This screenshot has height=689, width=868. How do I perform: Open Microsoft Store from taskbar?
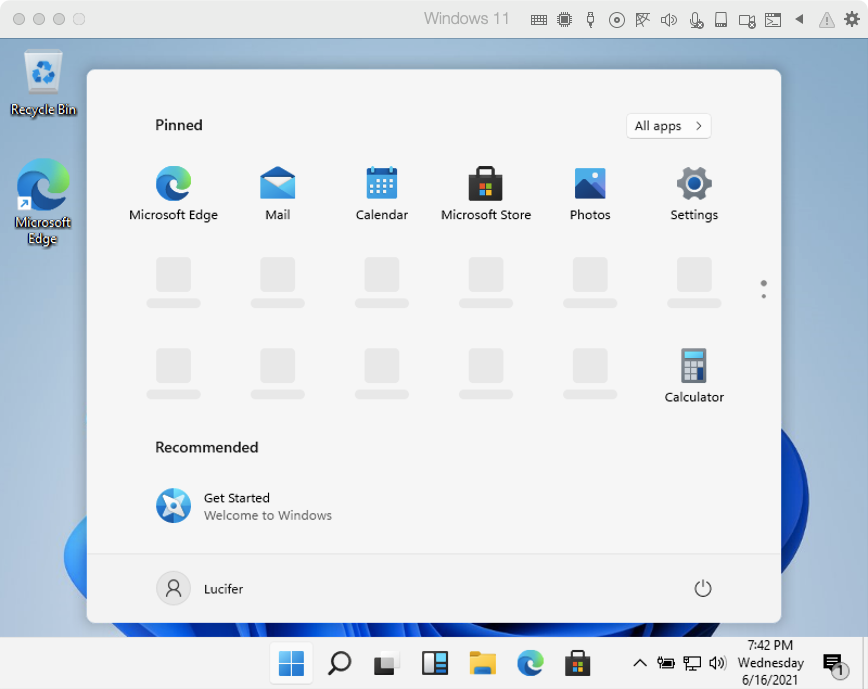[577, 663]
